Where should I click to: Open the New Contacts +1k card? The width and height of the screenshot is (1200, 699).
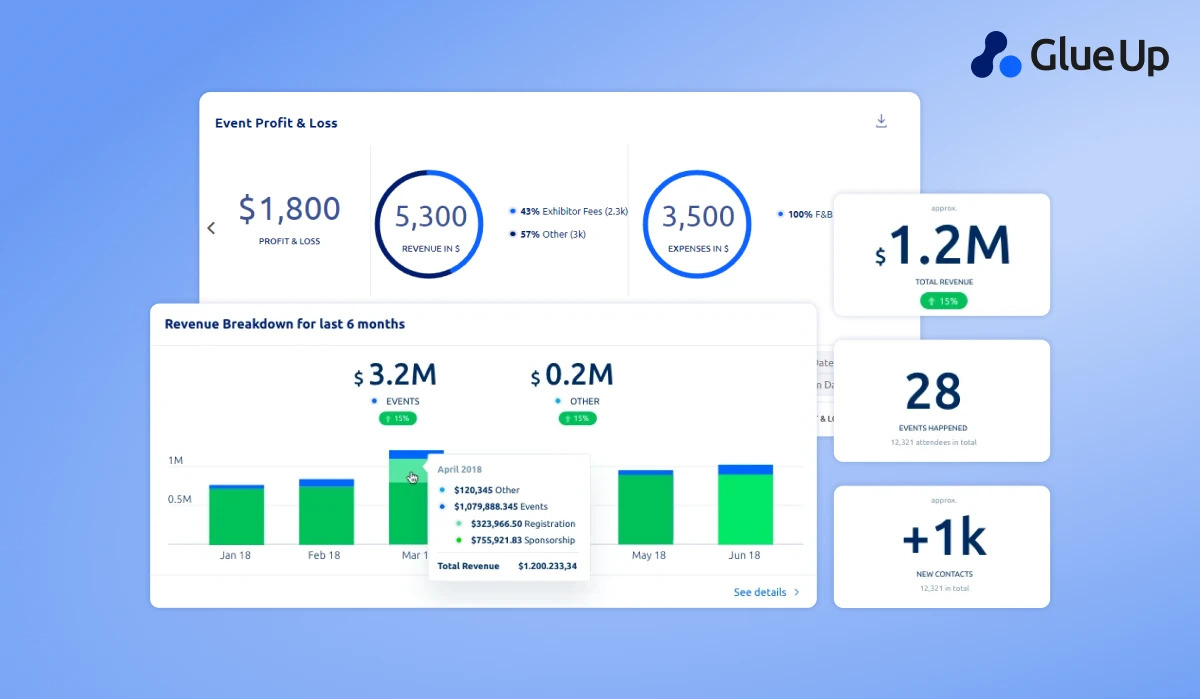(x=941, y=546)
